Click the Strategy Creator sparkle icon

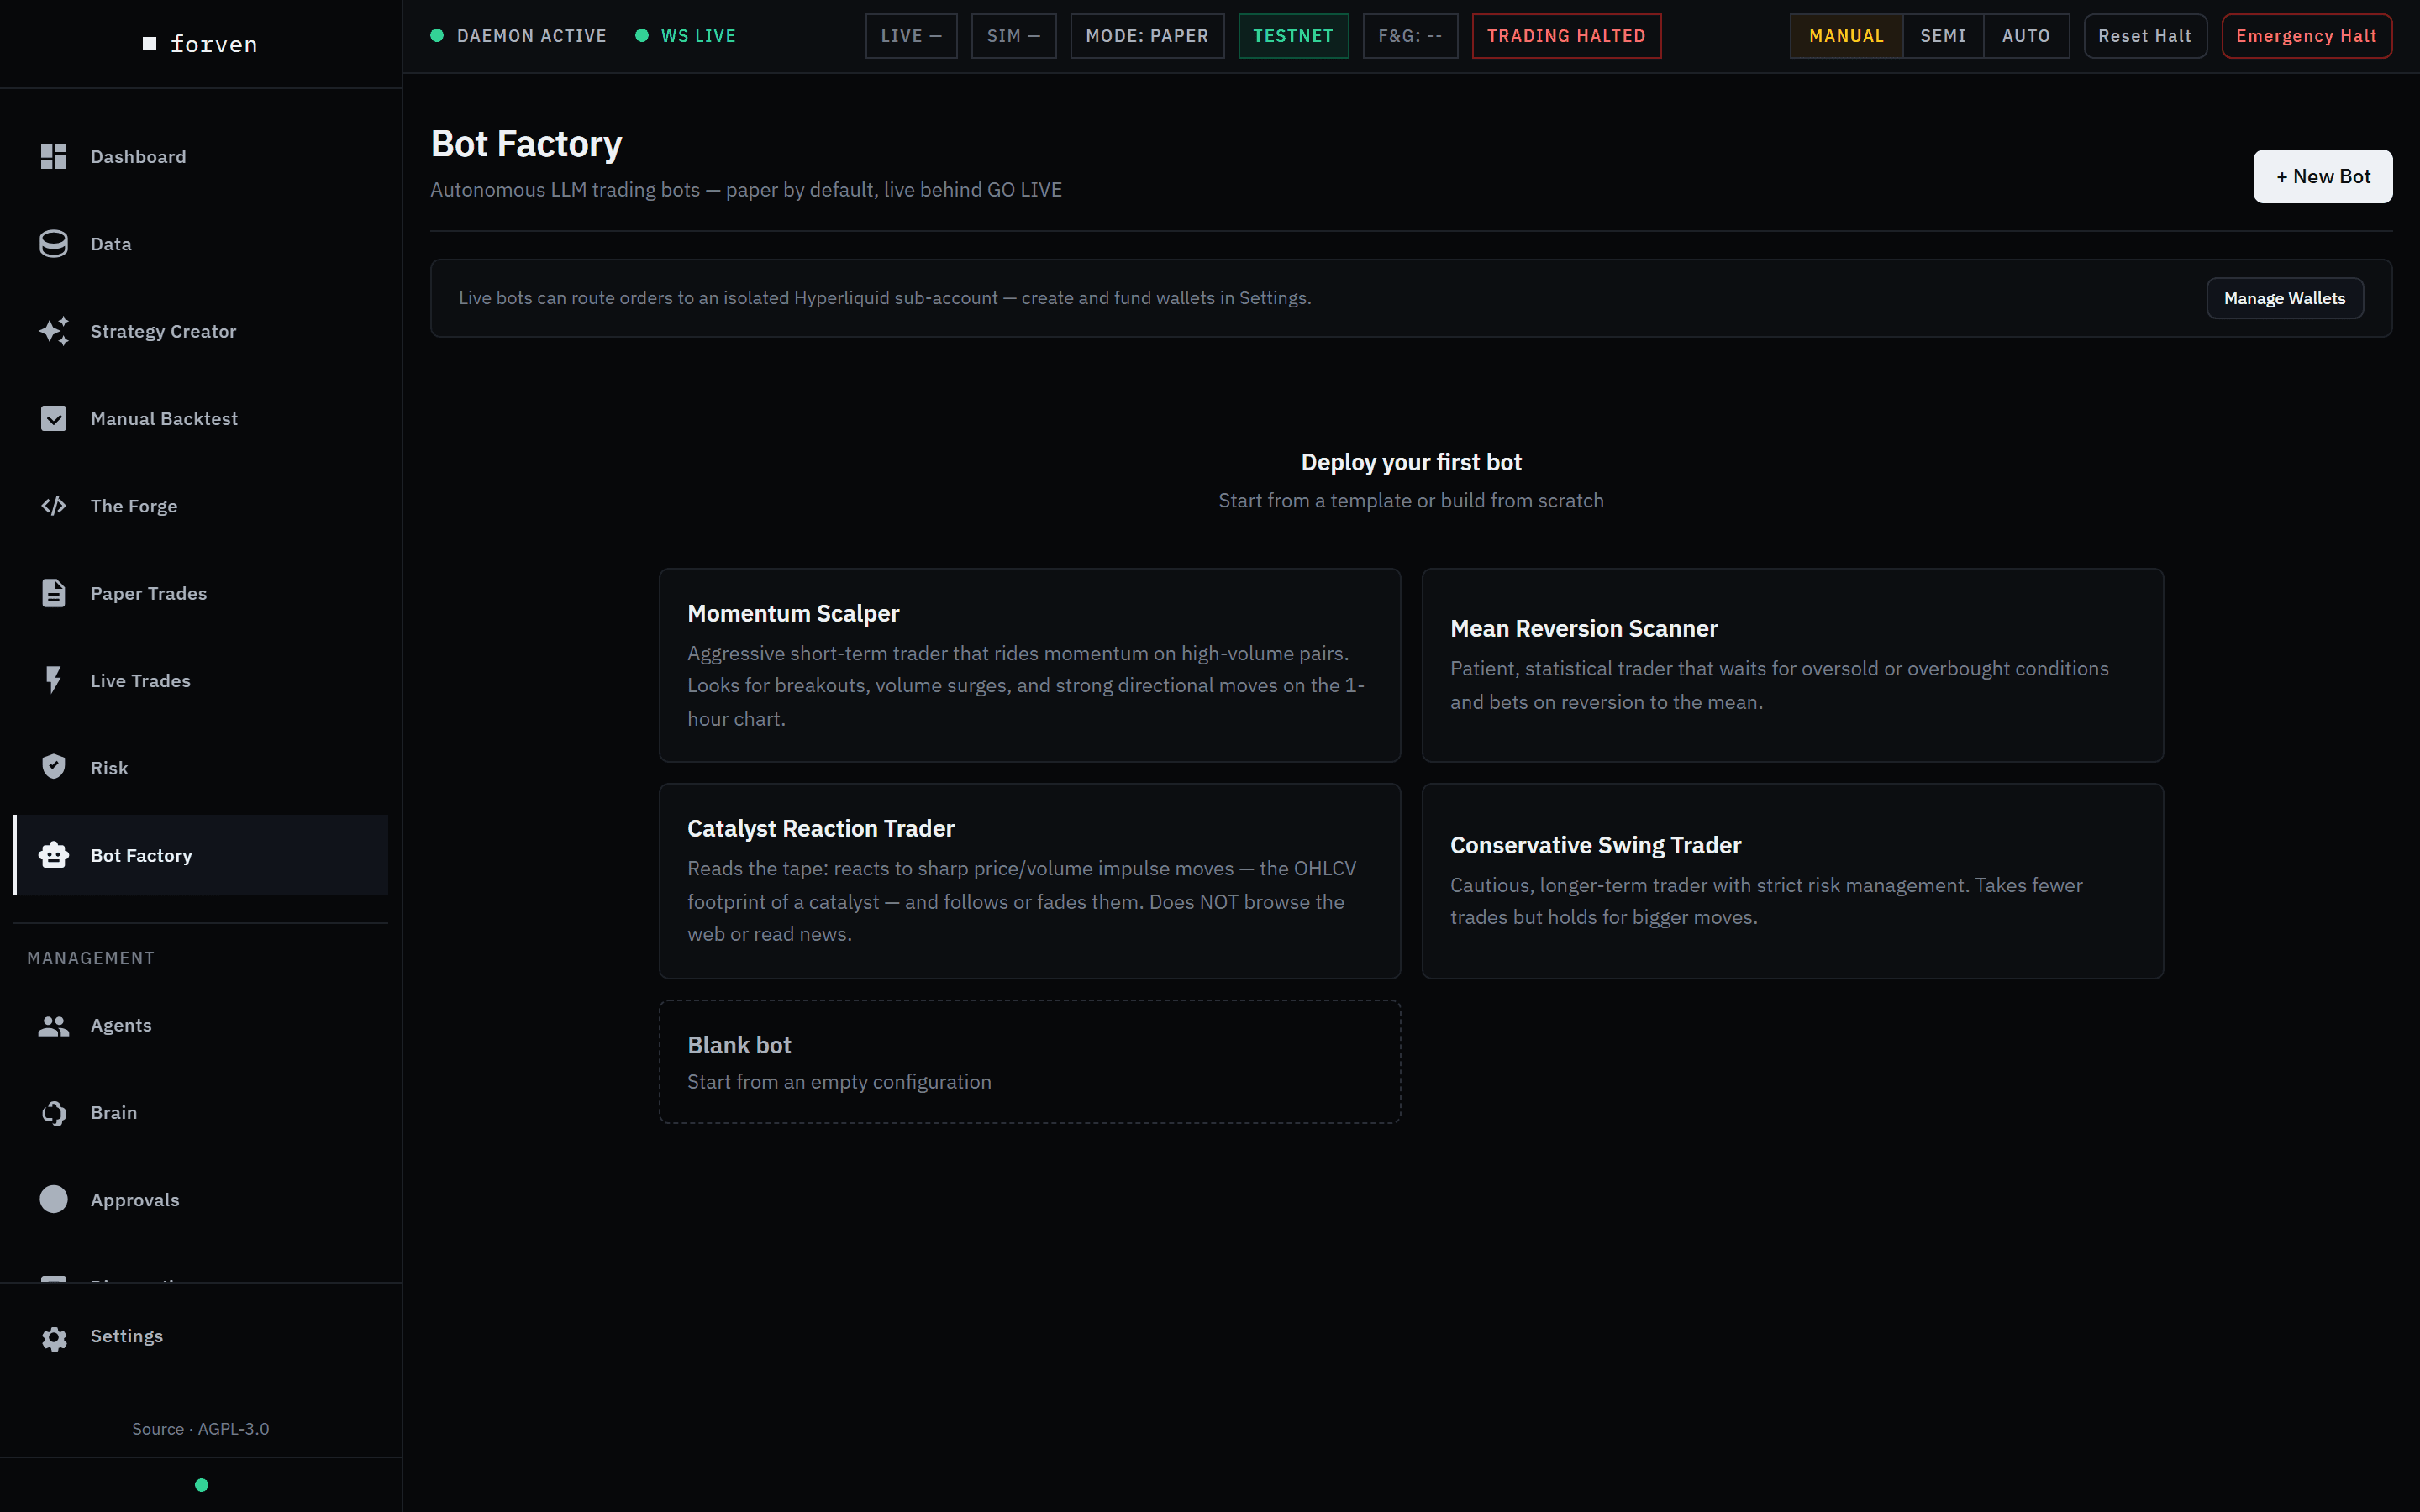click(x=54, y=331)
